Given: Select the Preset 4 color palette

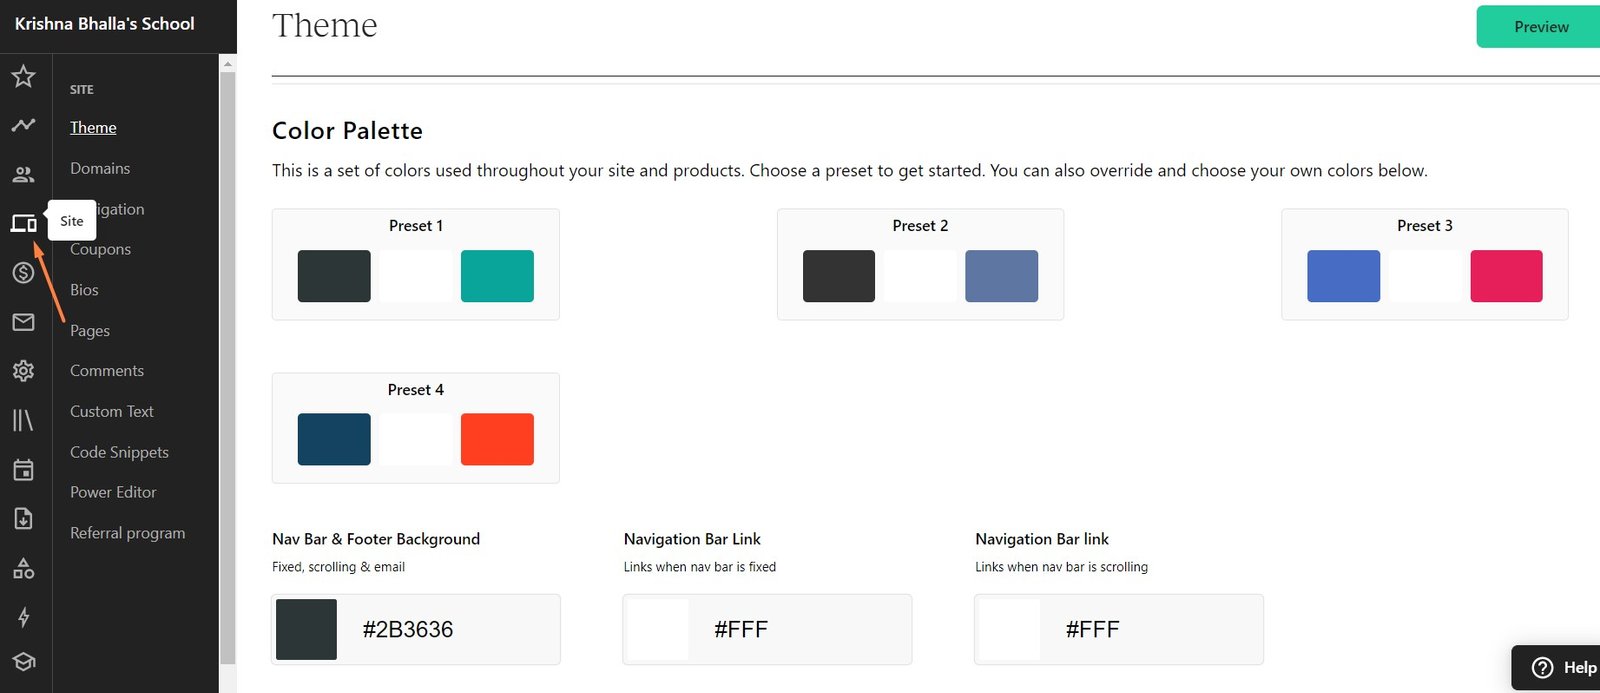Looking at the screenshot, I should pos(415,428).
